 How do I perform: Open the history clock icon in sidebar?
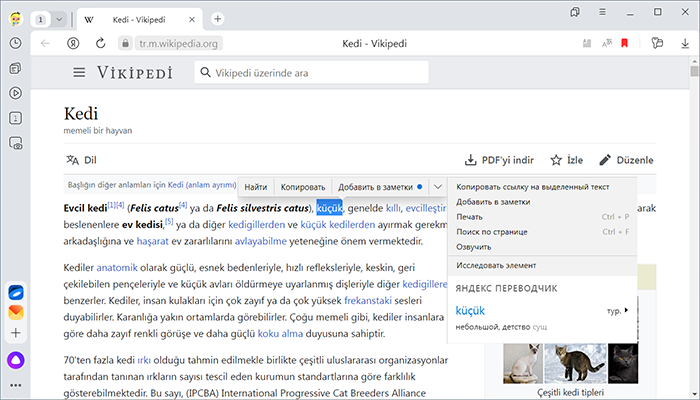tap(16, 43)
